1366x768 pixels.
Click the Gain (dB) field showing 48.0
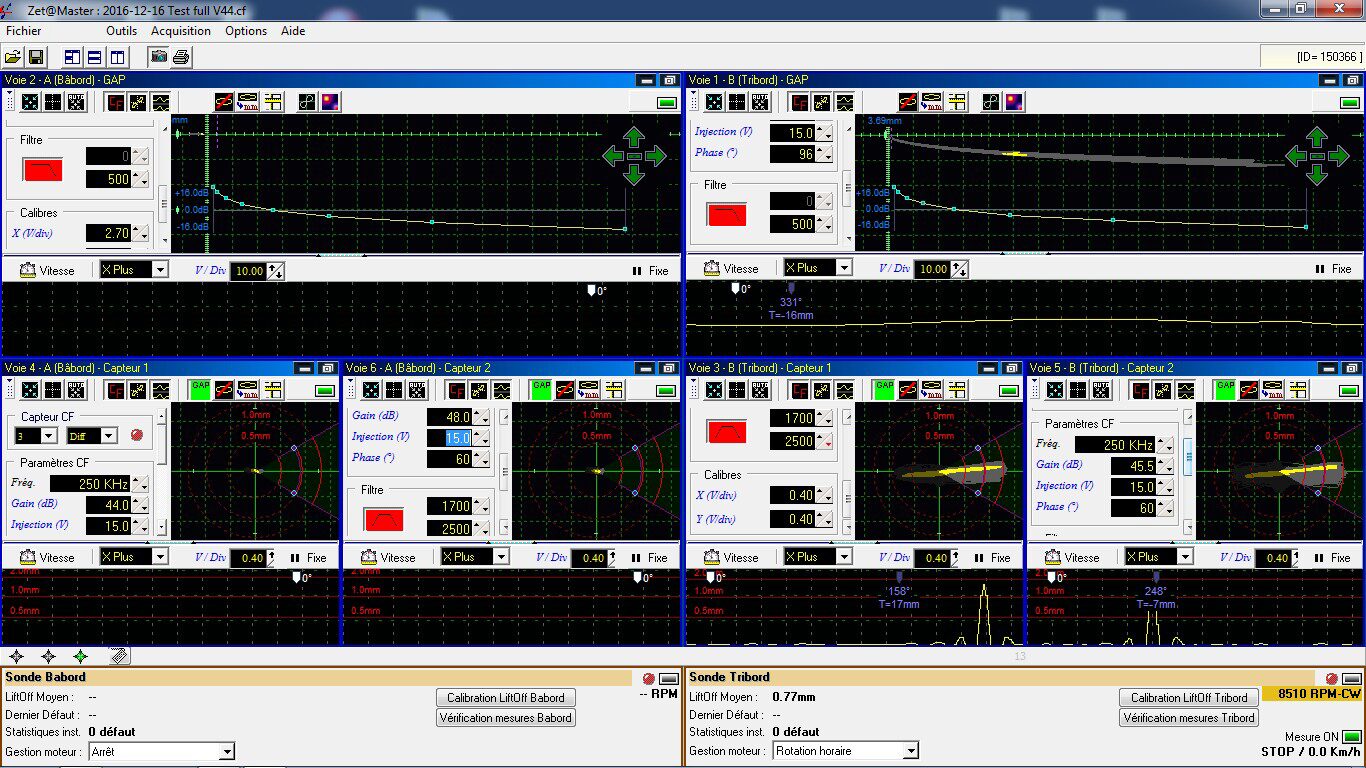click(449, 417)
